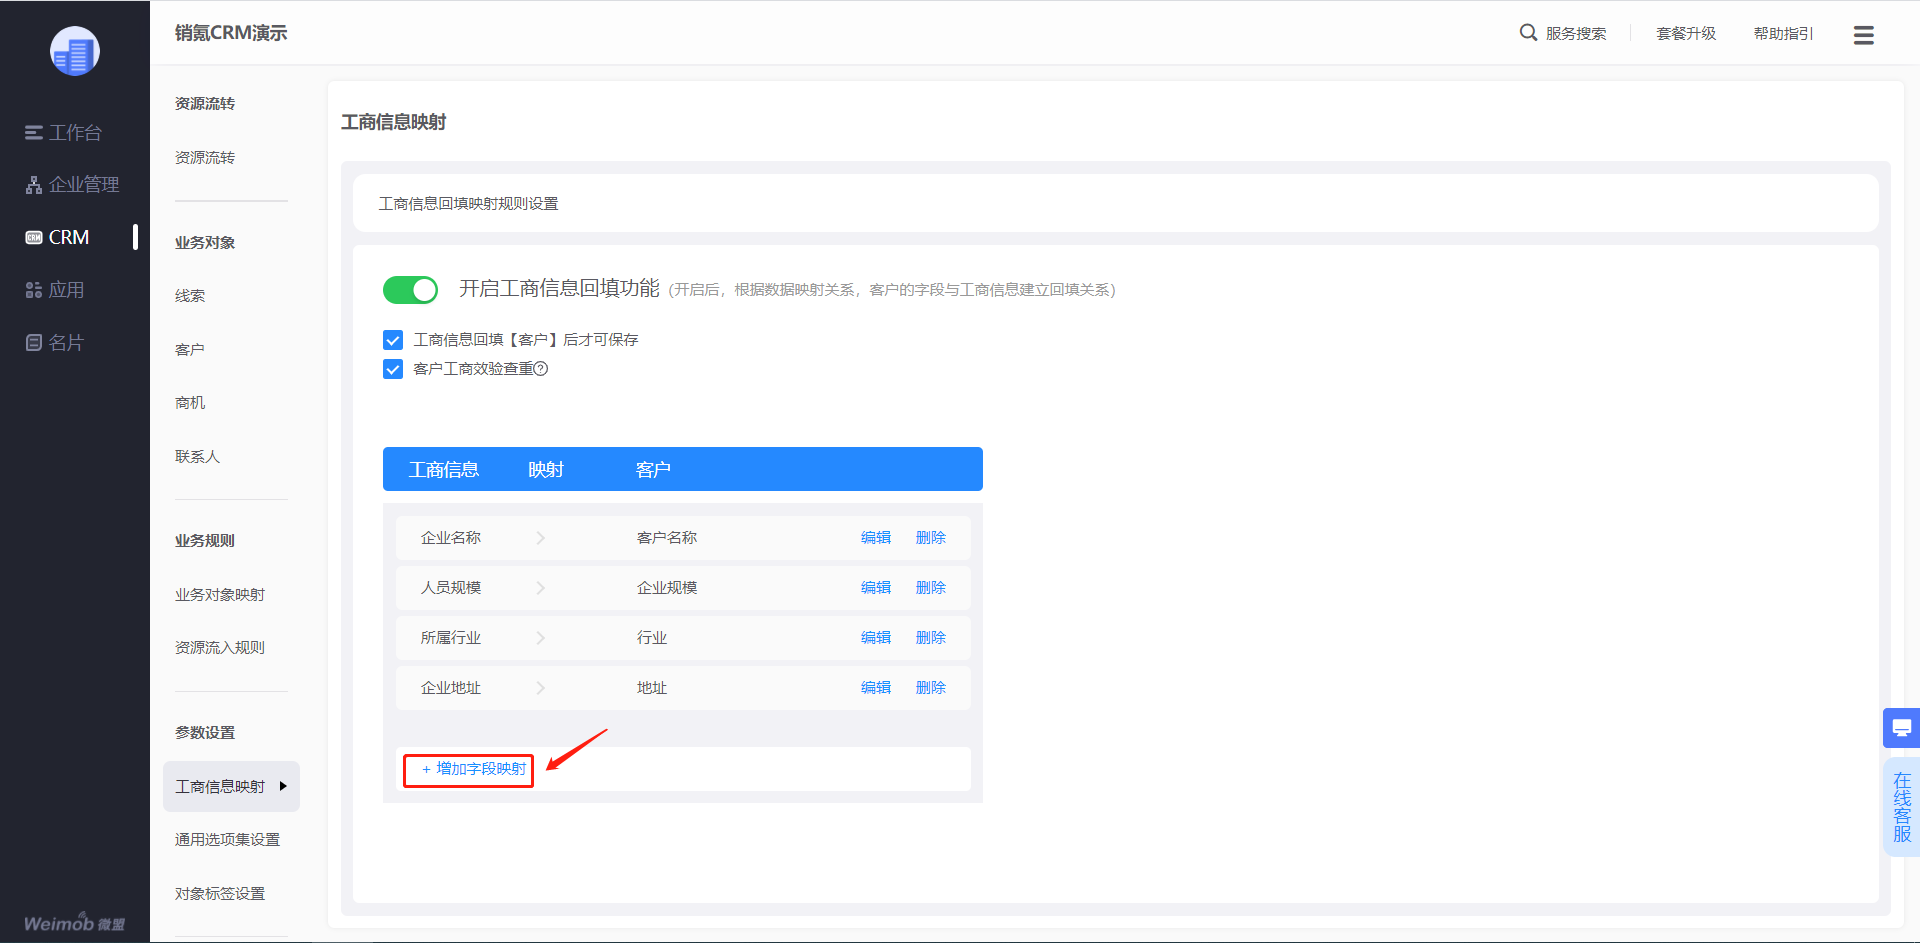Click the arrow beside 工商信息映射 menu item

(x=283, y=786)
